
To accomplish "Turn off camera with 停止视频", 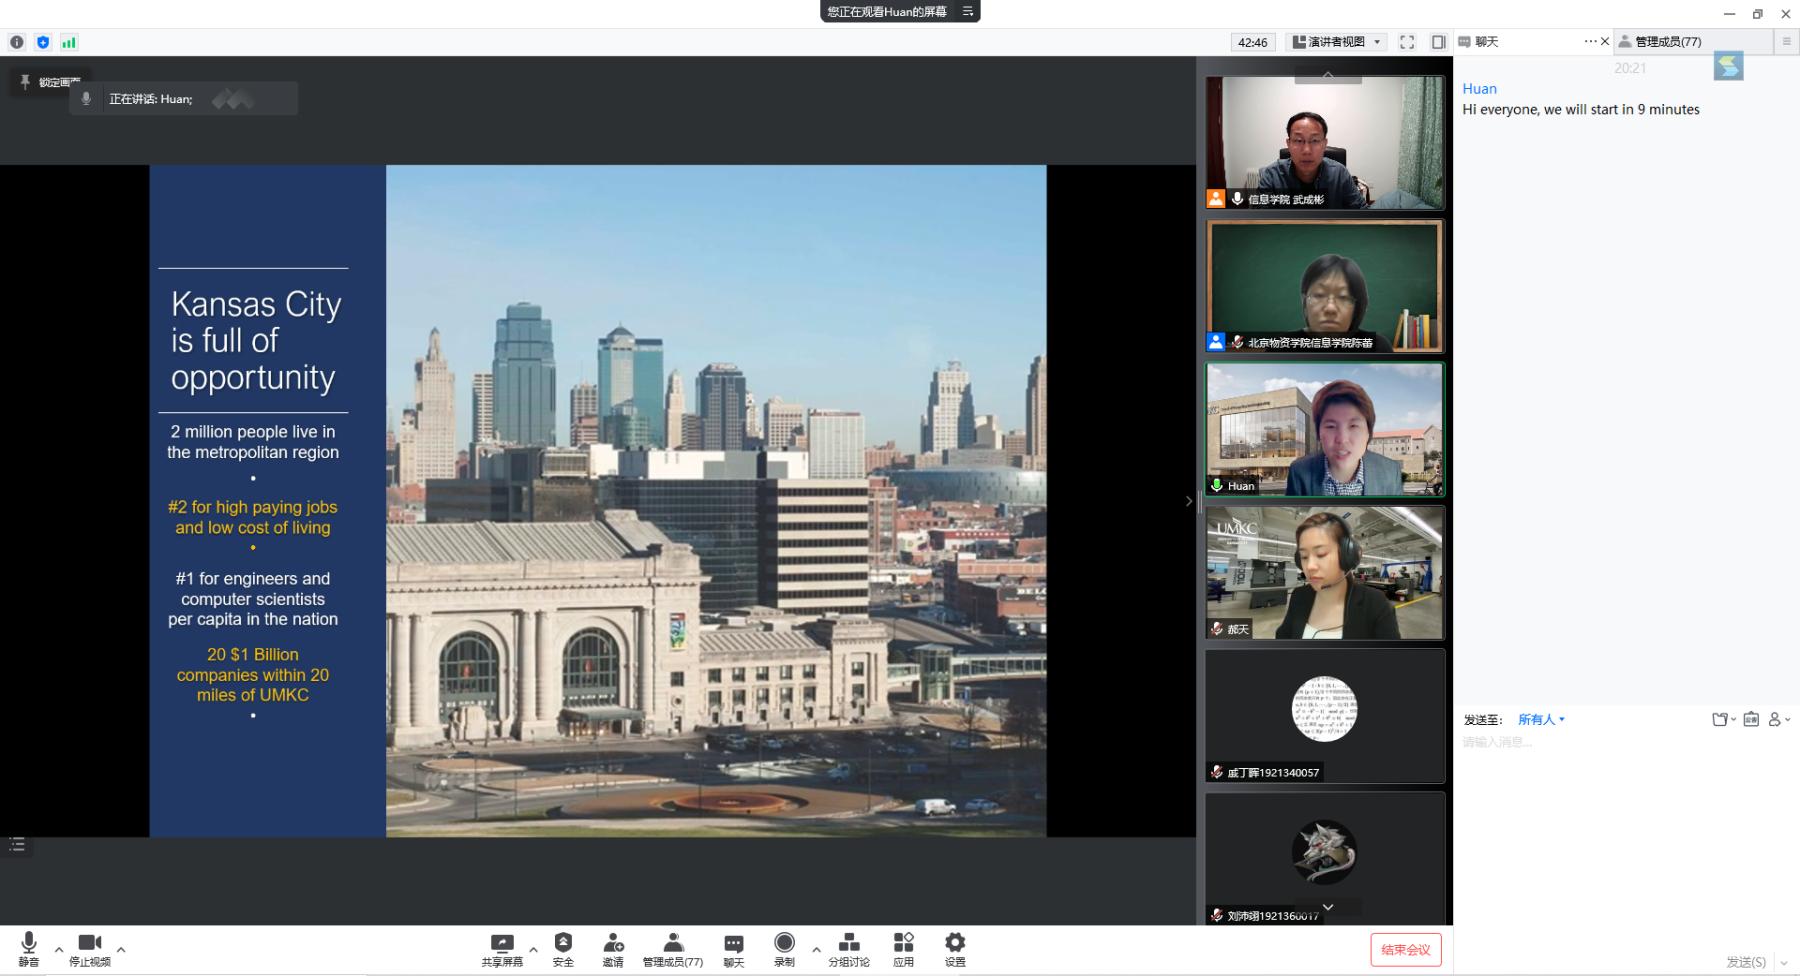I will (89, 949).
